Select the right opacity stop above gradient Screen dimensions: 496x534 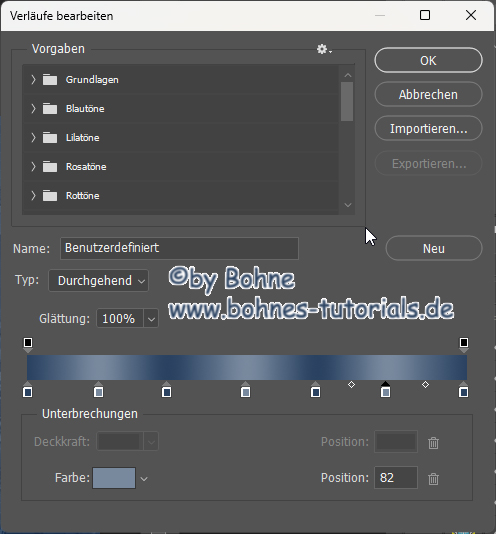464,345
